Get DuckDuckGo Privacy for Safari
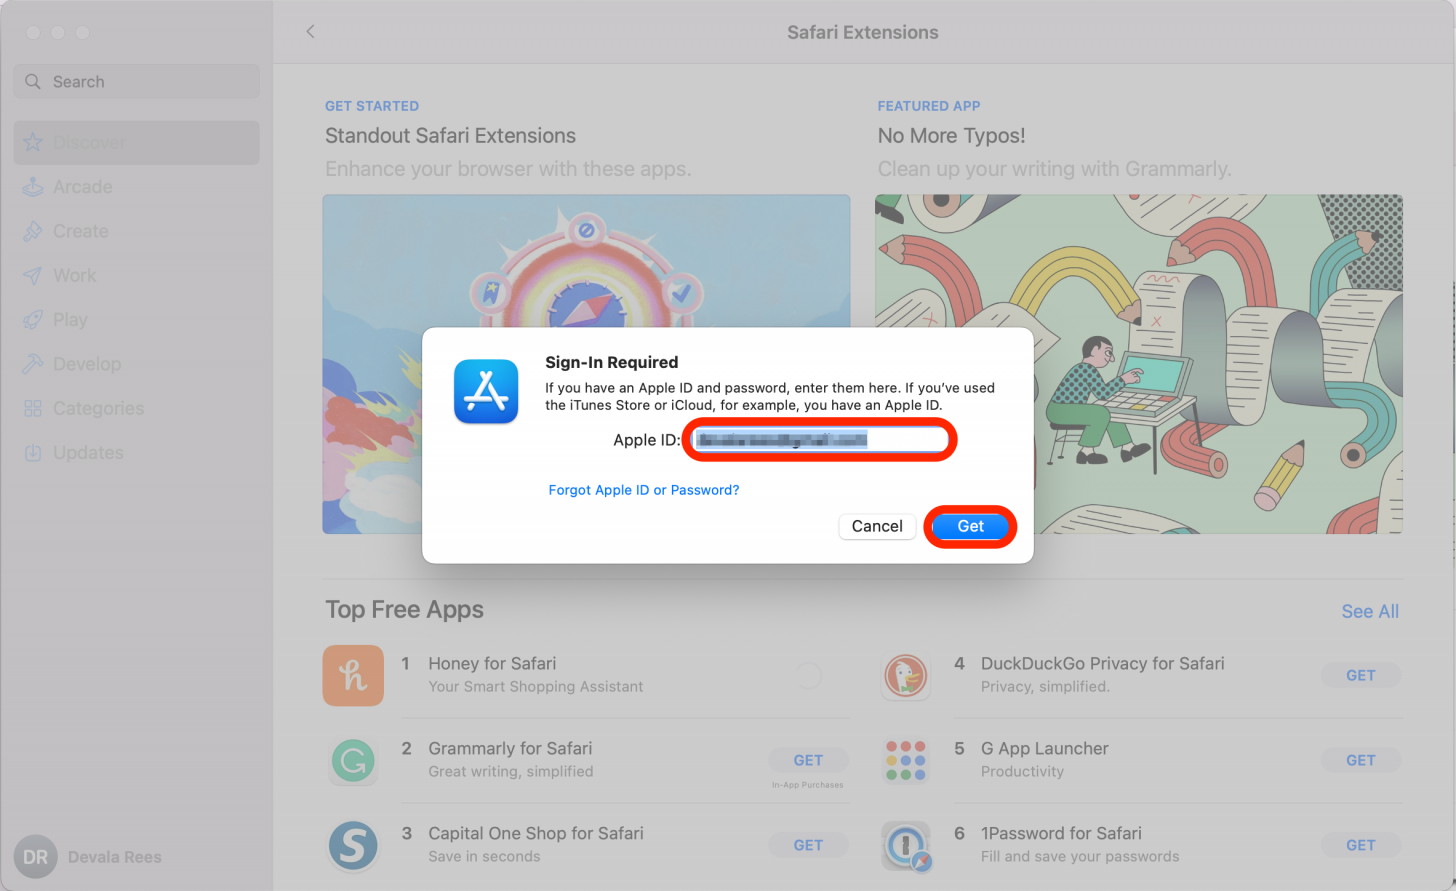 pos(1361,675)
